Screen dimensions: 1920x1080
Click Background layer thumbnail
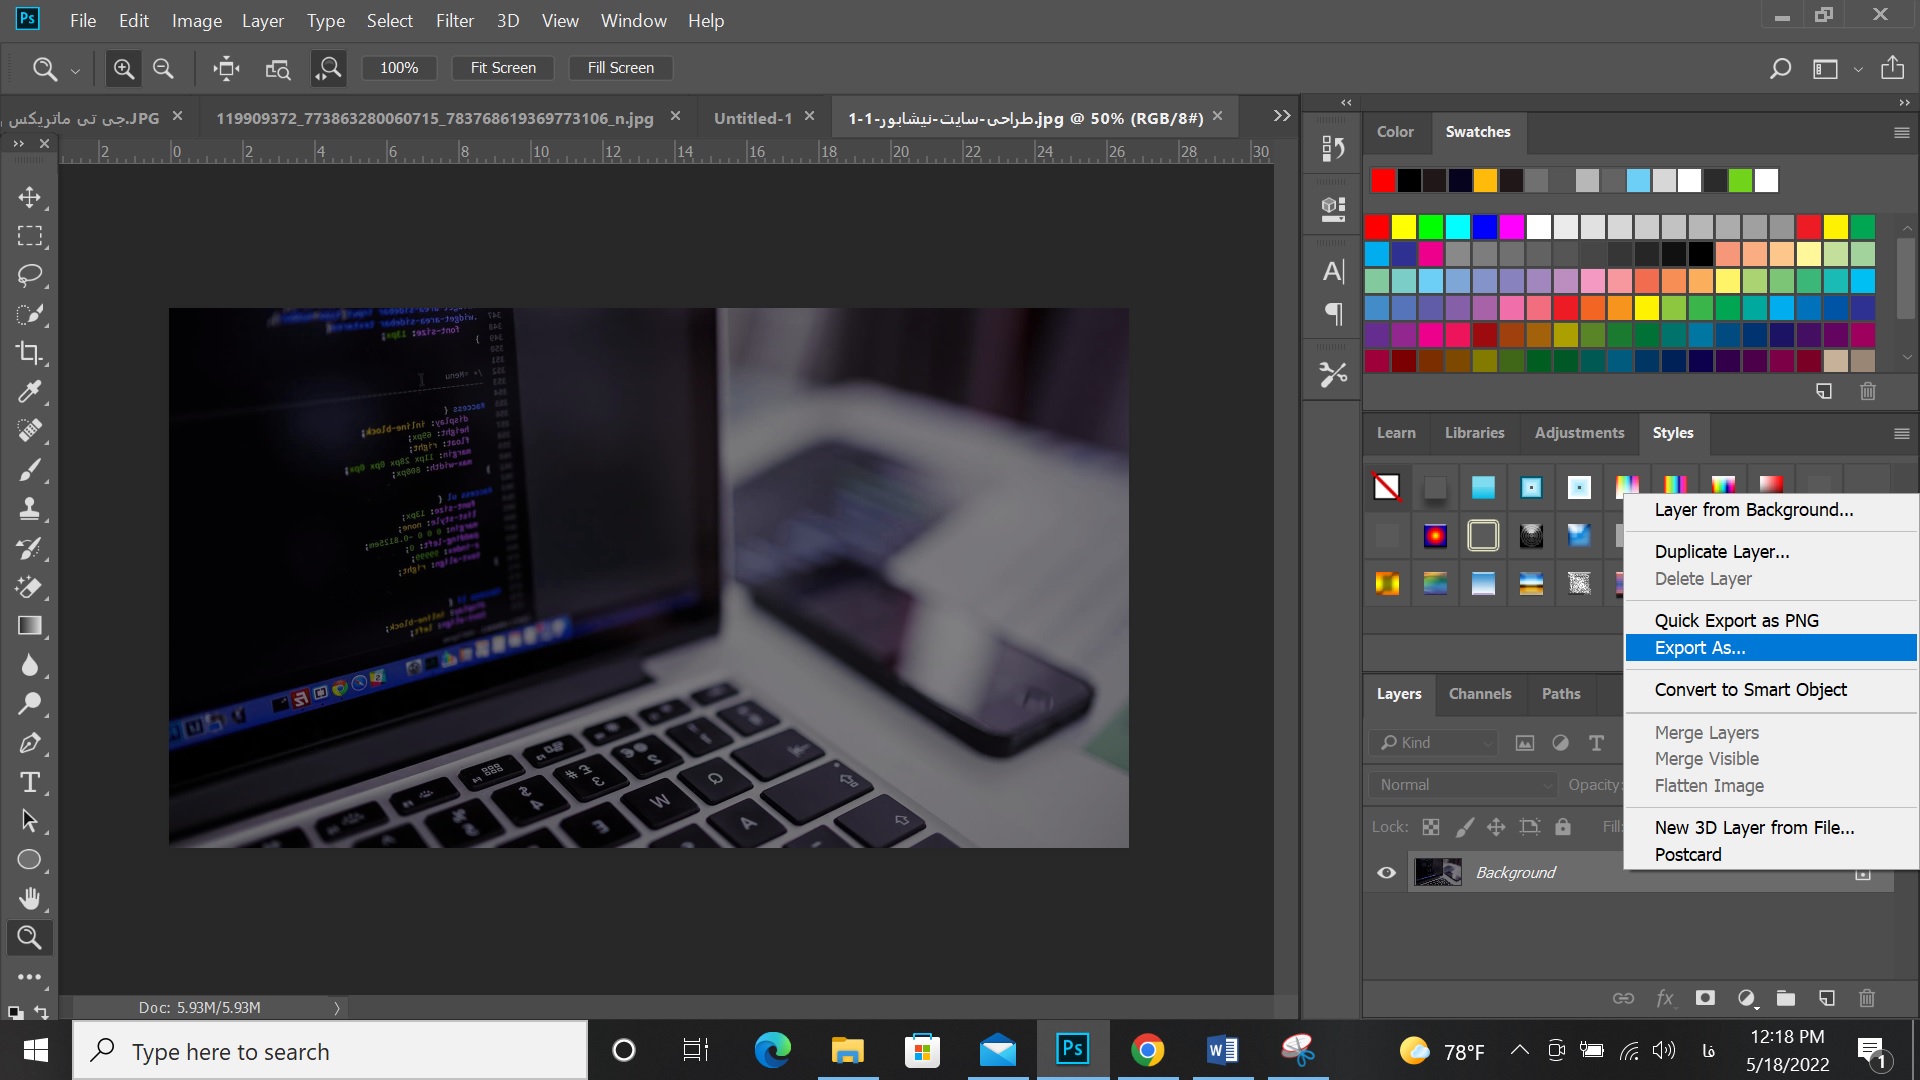pyautogui.click(x=1439, y=872)
